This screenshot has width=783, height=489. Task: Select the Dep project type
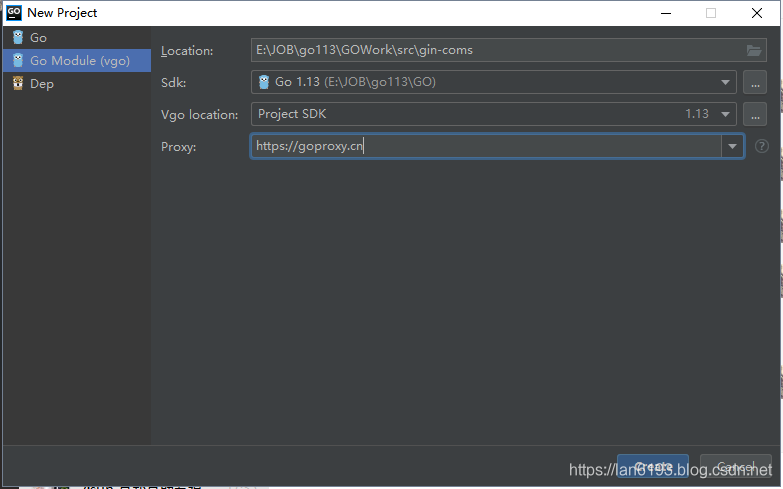77,83
